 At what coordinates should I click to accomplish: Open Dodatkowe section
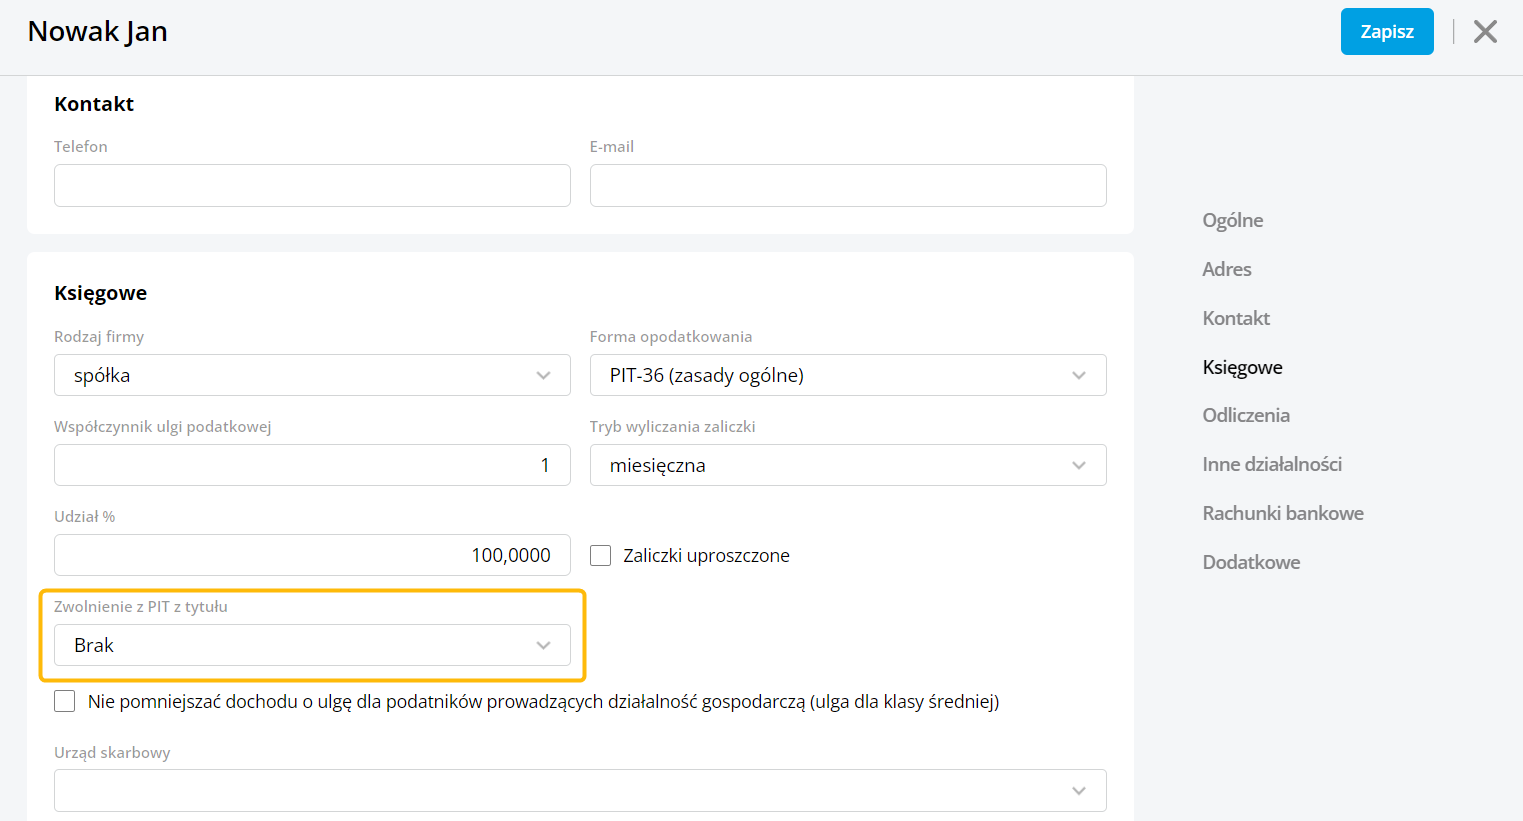pos(1251,562)
